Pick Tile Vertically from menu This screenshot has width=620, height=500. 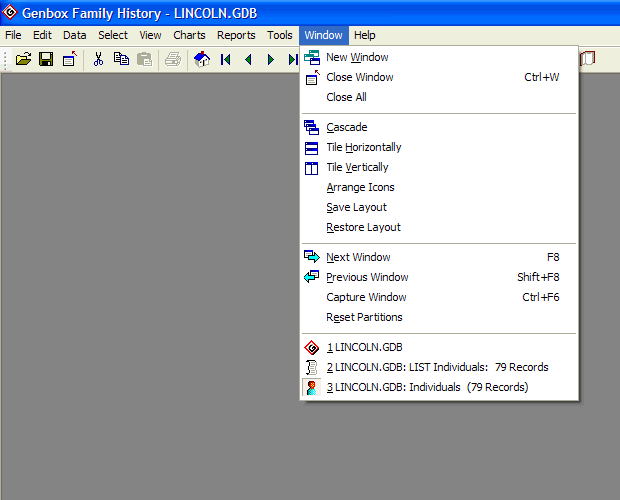tap(357, 167)
